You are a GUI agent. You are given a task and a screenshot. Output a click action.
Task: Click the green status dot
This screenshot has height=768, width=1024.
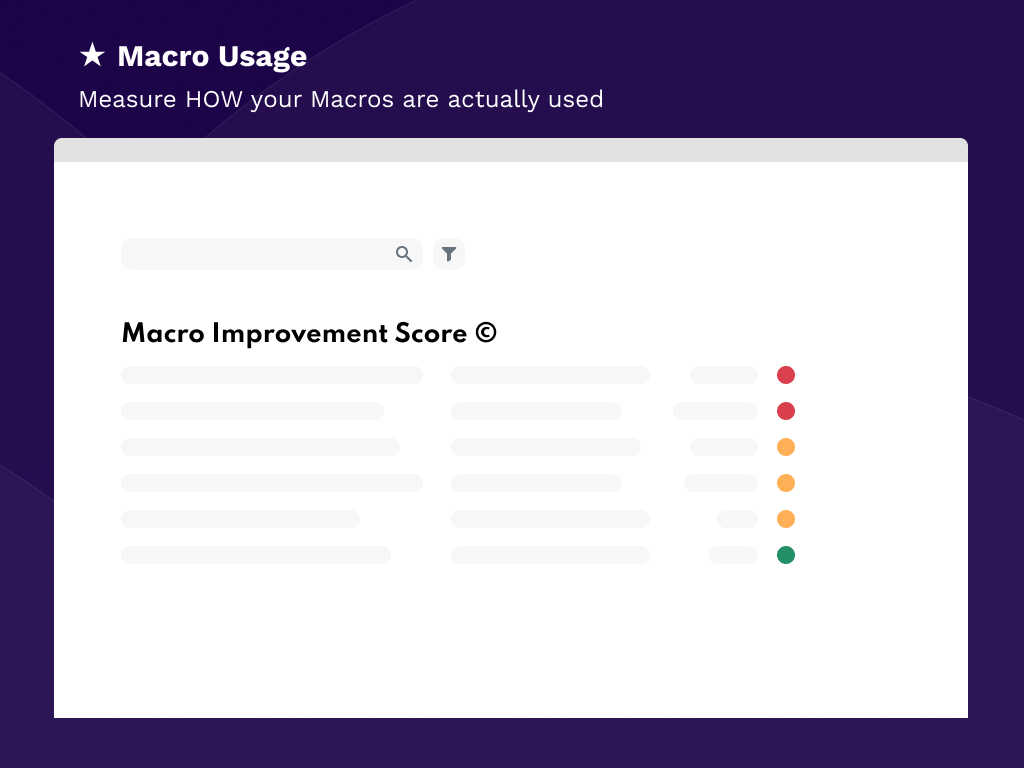point(786,555)
